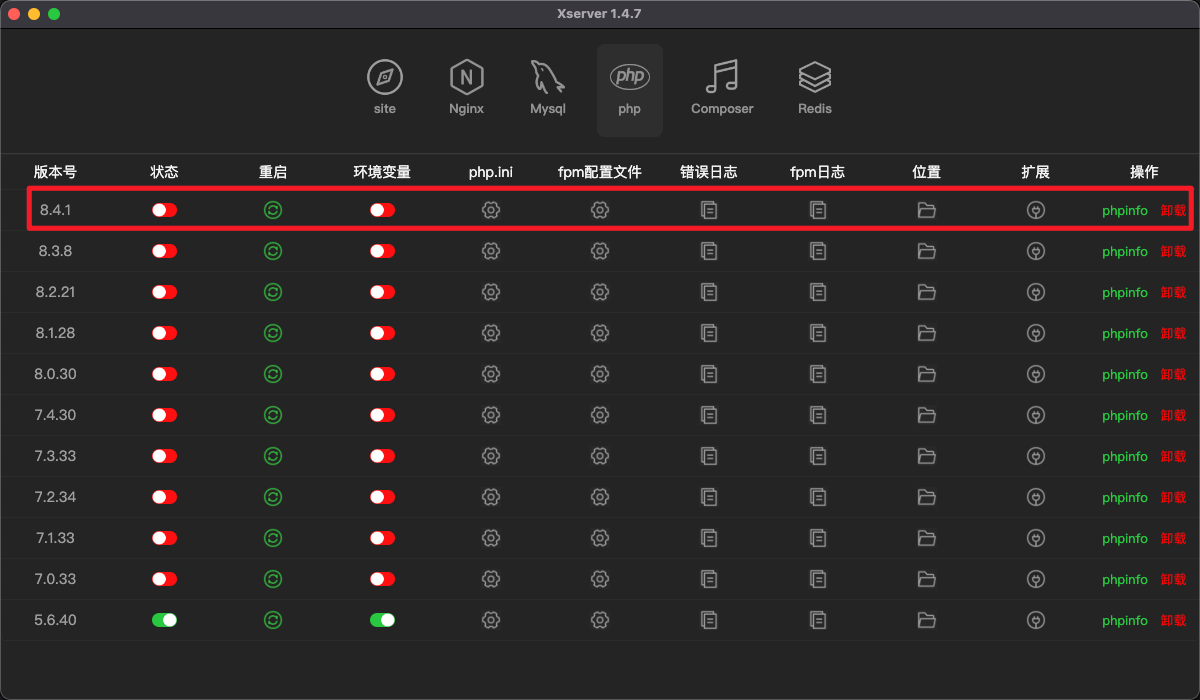1200x700 pixels.
Task: Toggle status switch for PHP 7.4.30
Action: click(164, 415)
